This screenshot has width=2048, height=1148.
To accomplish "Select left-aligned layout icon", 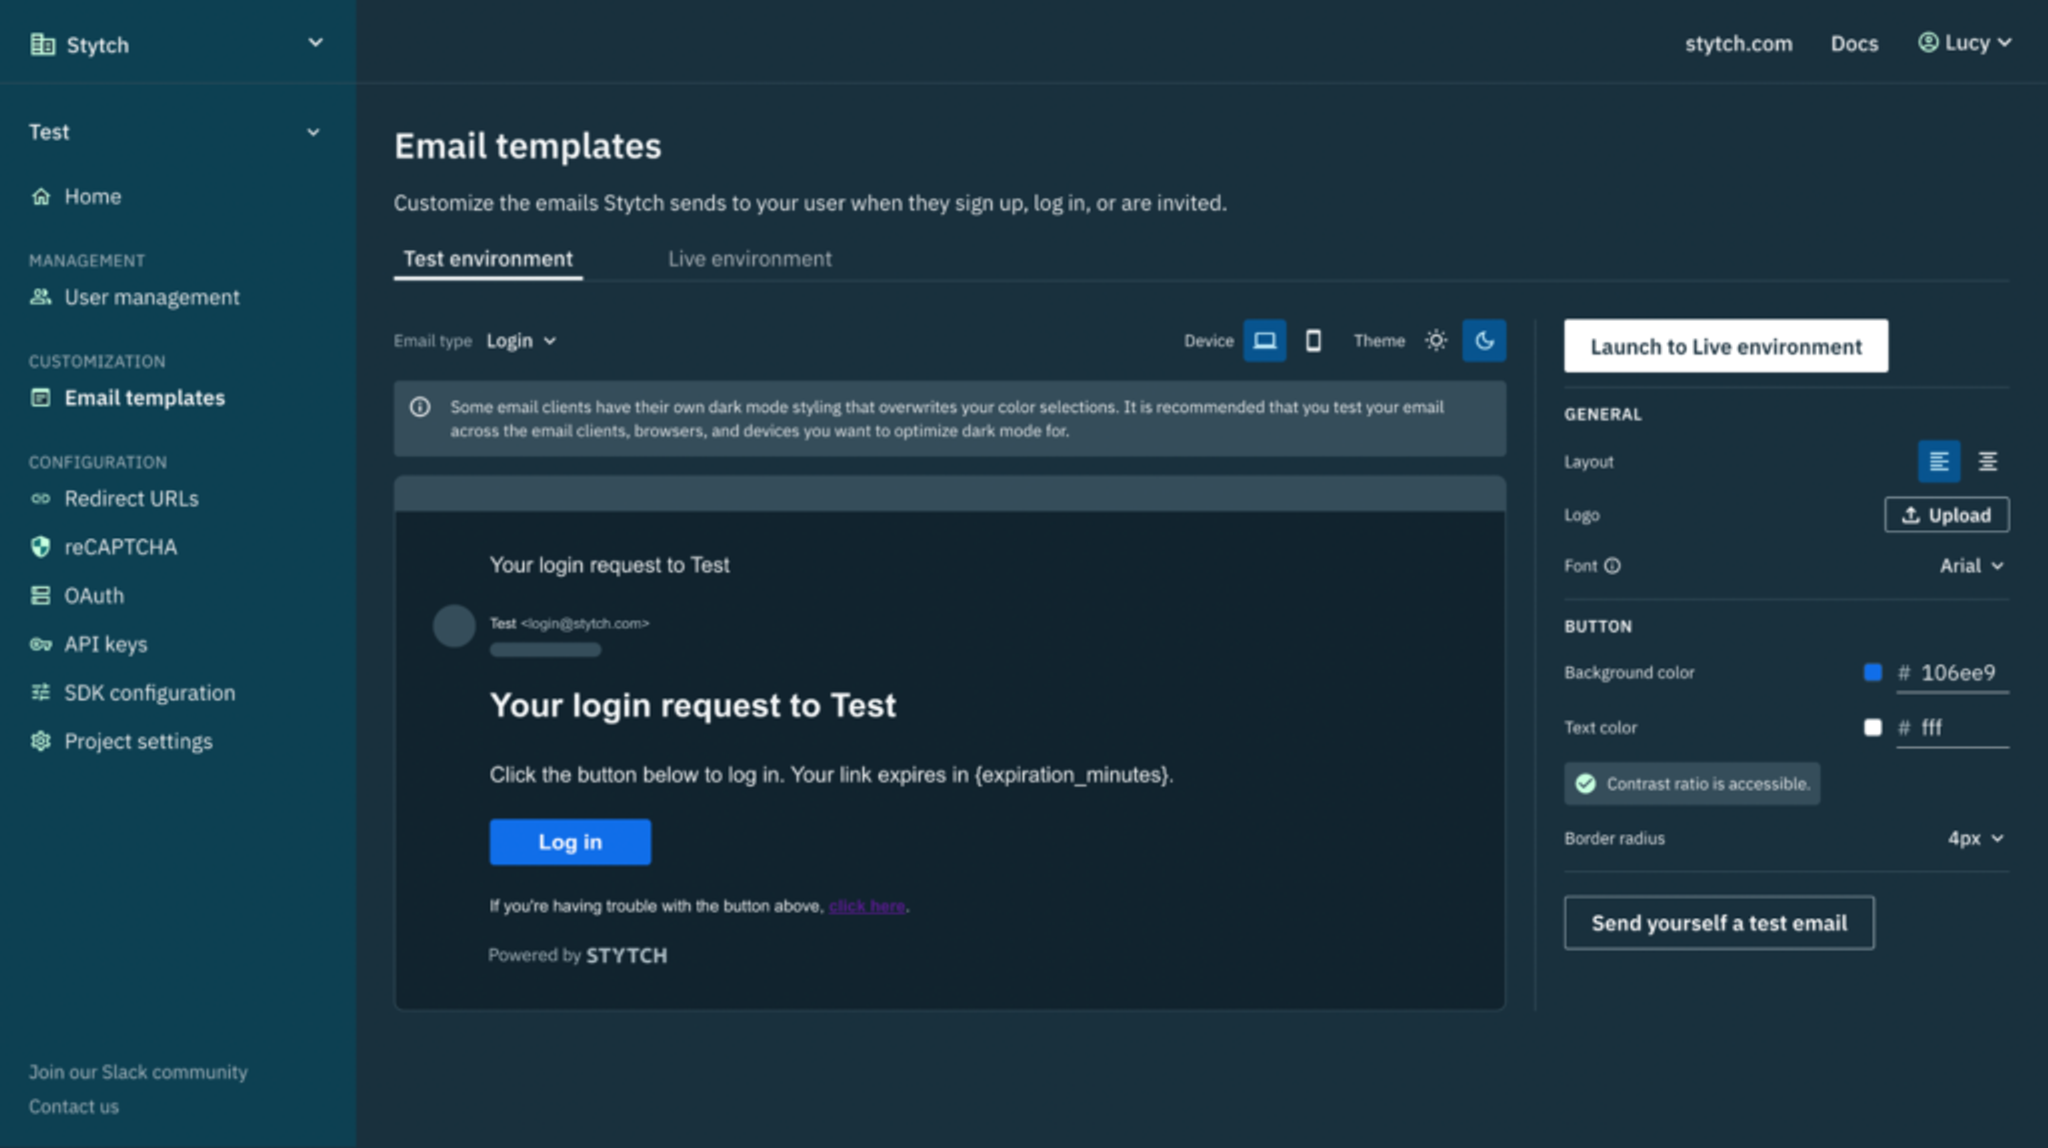I will [1938, 461].
